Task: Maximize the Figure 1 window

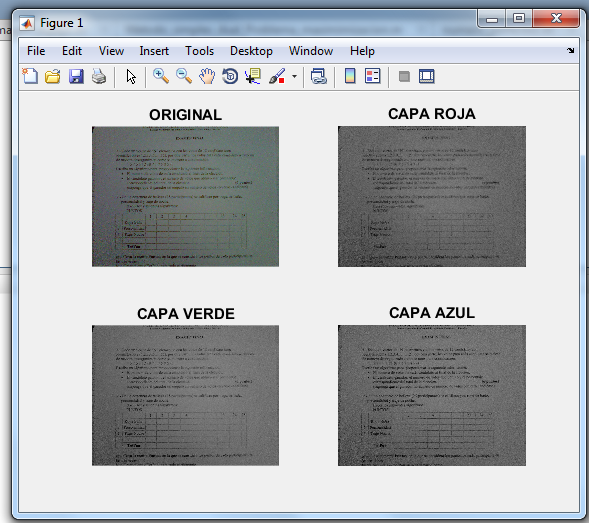Action: (519, 18)
